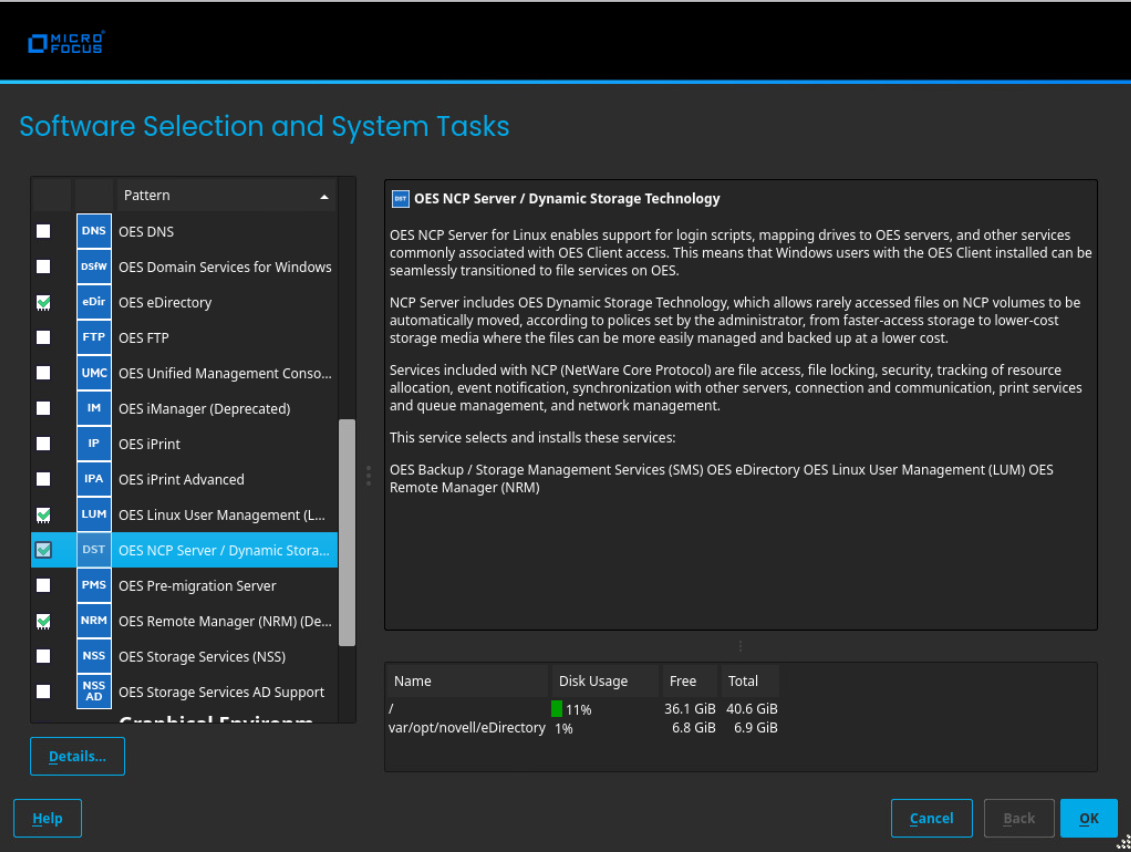
Task: Click the FTP pattern icon
Action: point(94,338)
